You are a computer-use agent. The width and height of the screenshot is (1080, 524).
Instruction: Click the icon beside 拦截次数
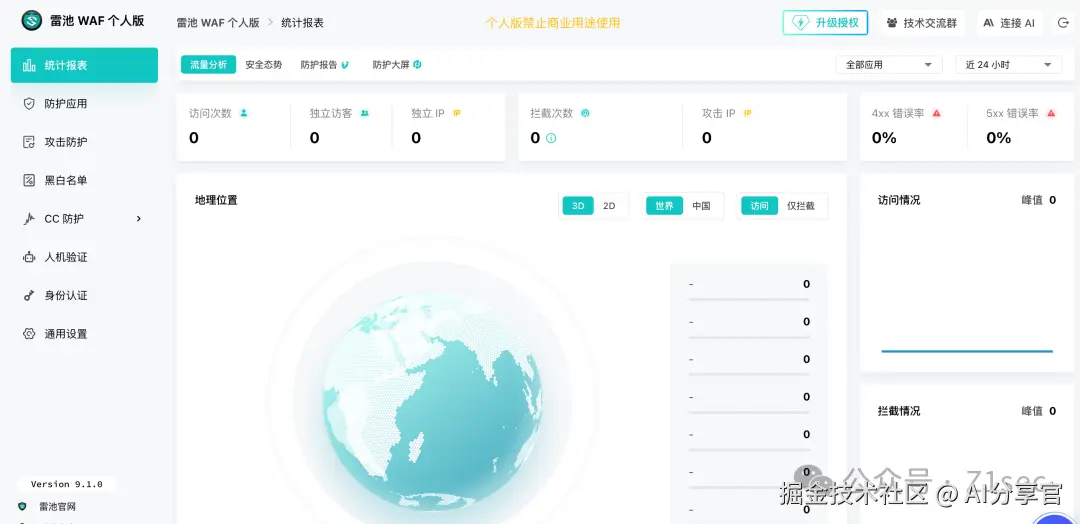coord(585,113)
